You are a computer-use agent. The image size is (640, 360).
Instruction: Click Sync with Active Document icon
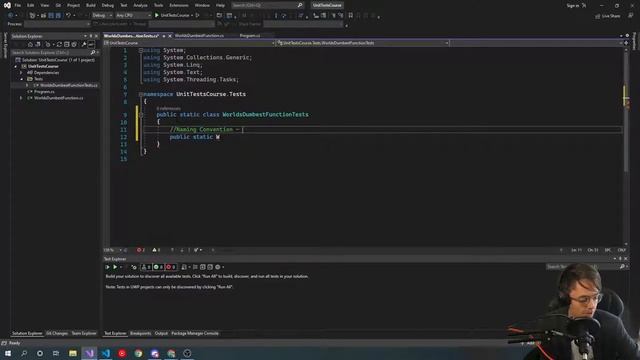tap(59, 44)
